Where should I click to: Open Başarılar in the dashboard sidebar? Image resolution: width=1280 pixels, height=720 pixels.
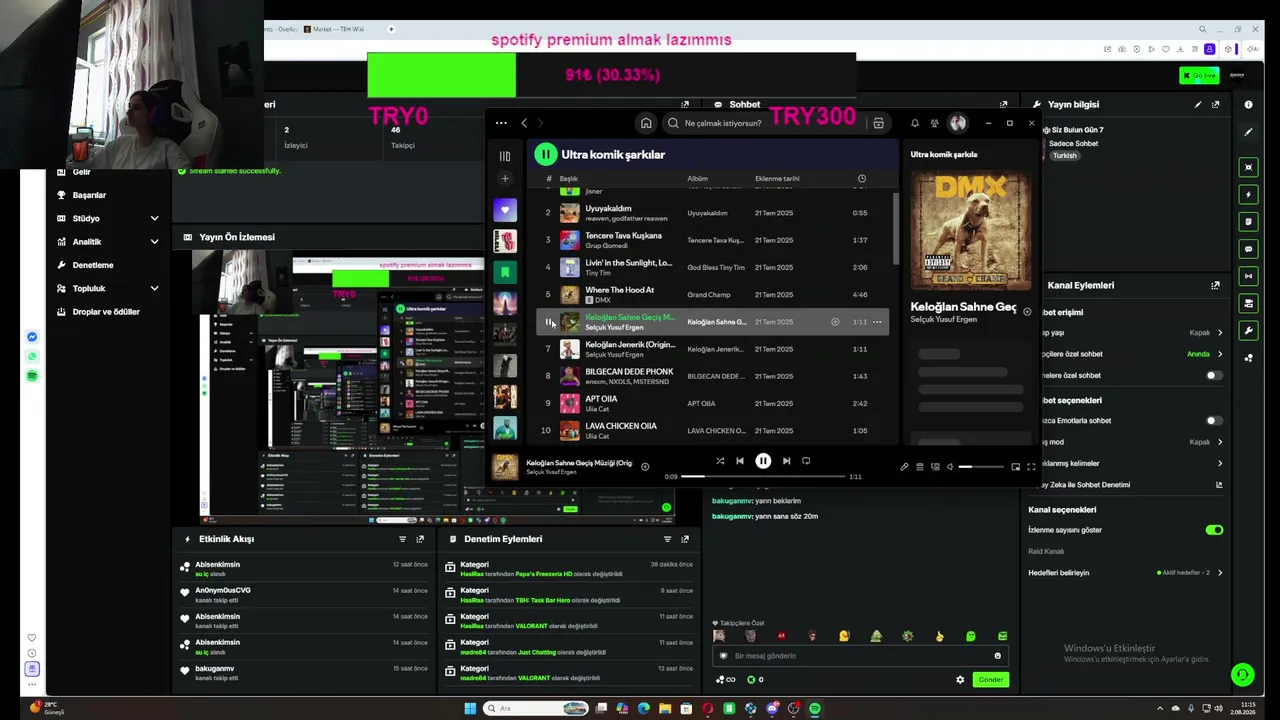pyautogui.click(x=89, y=195)
